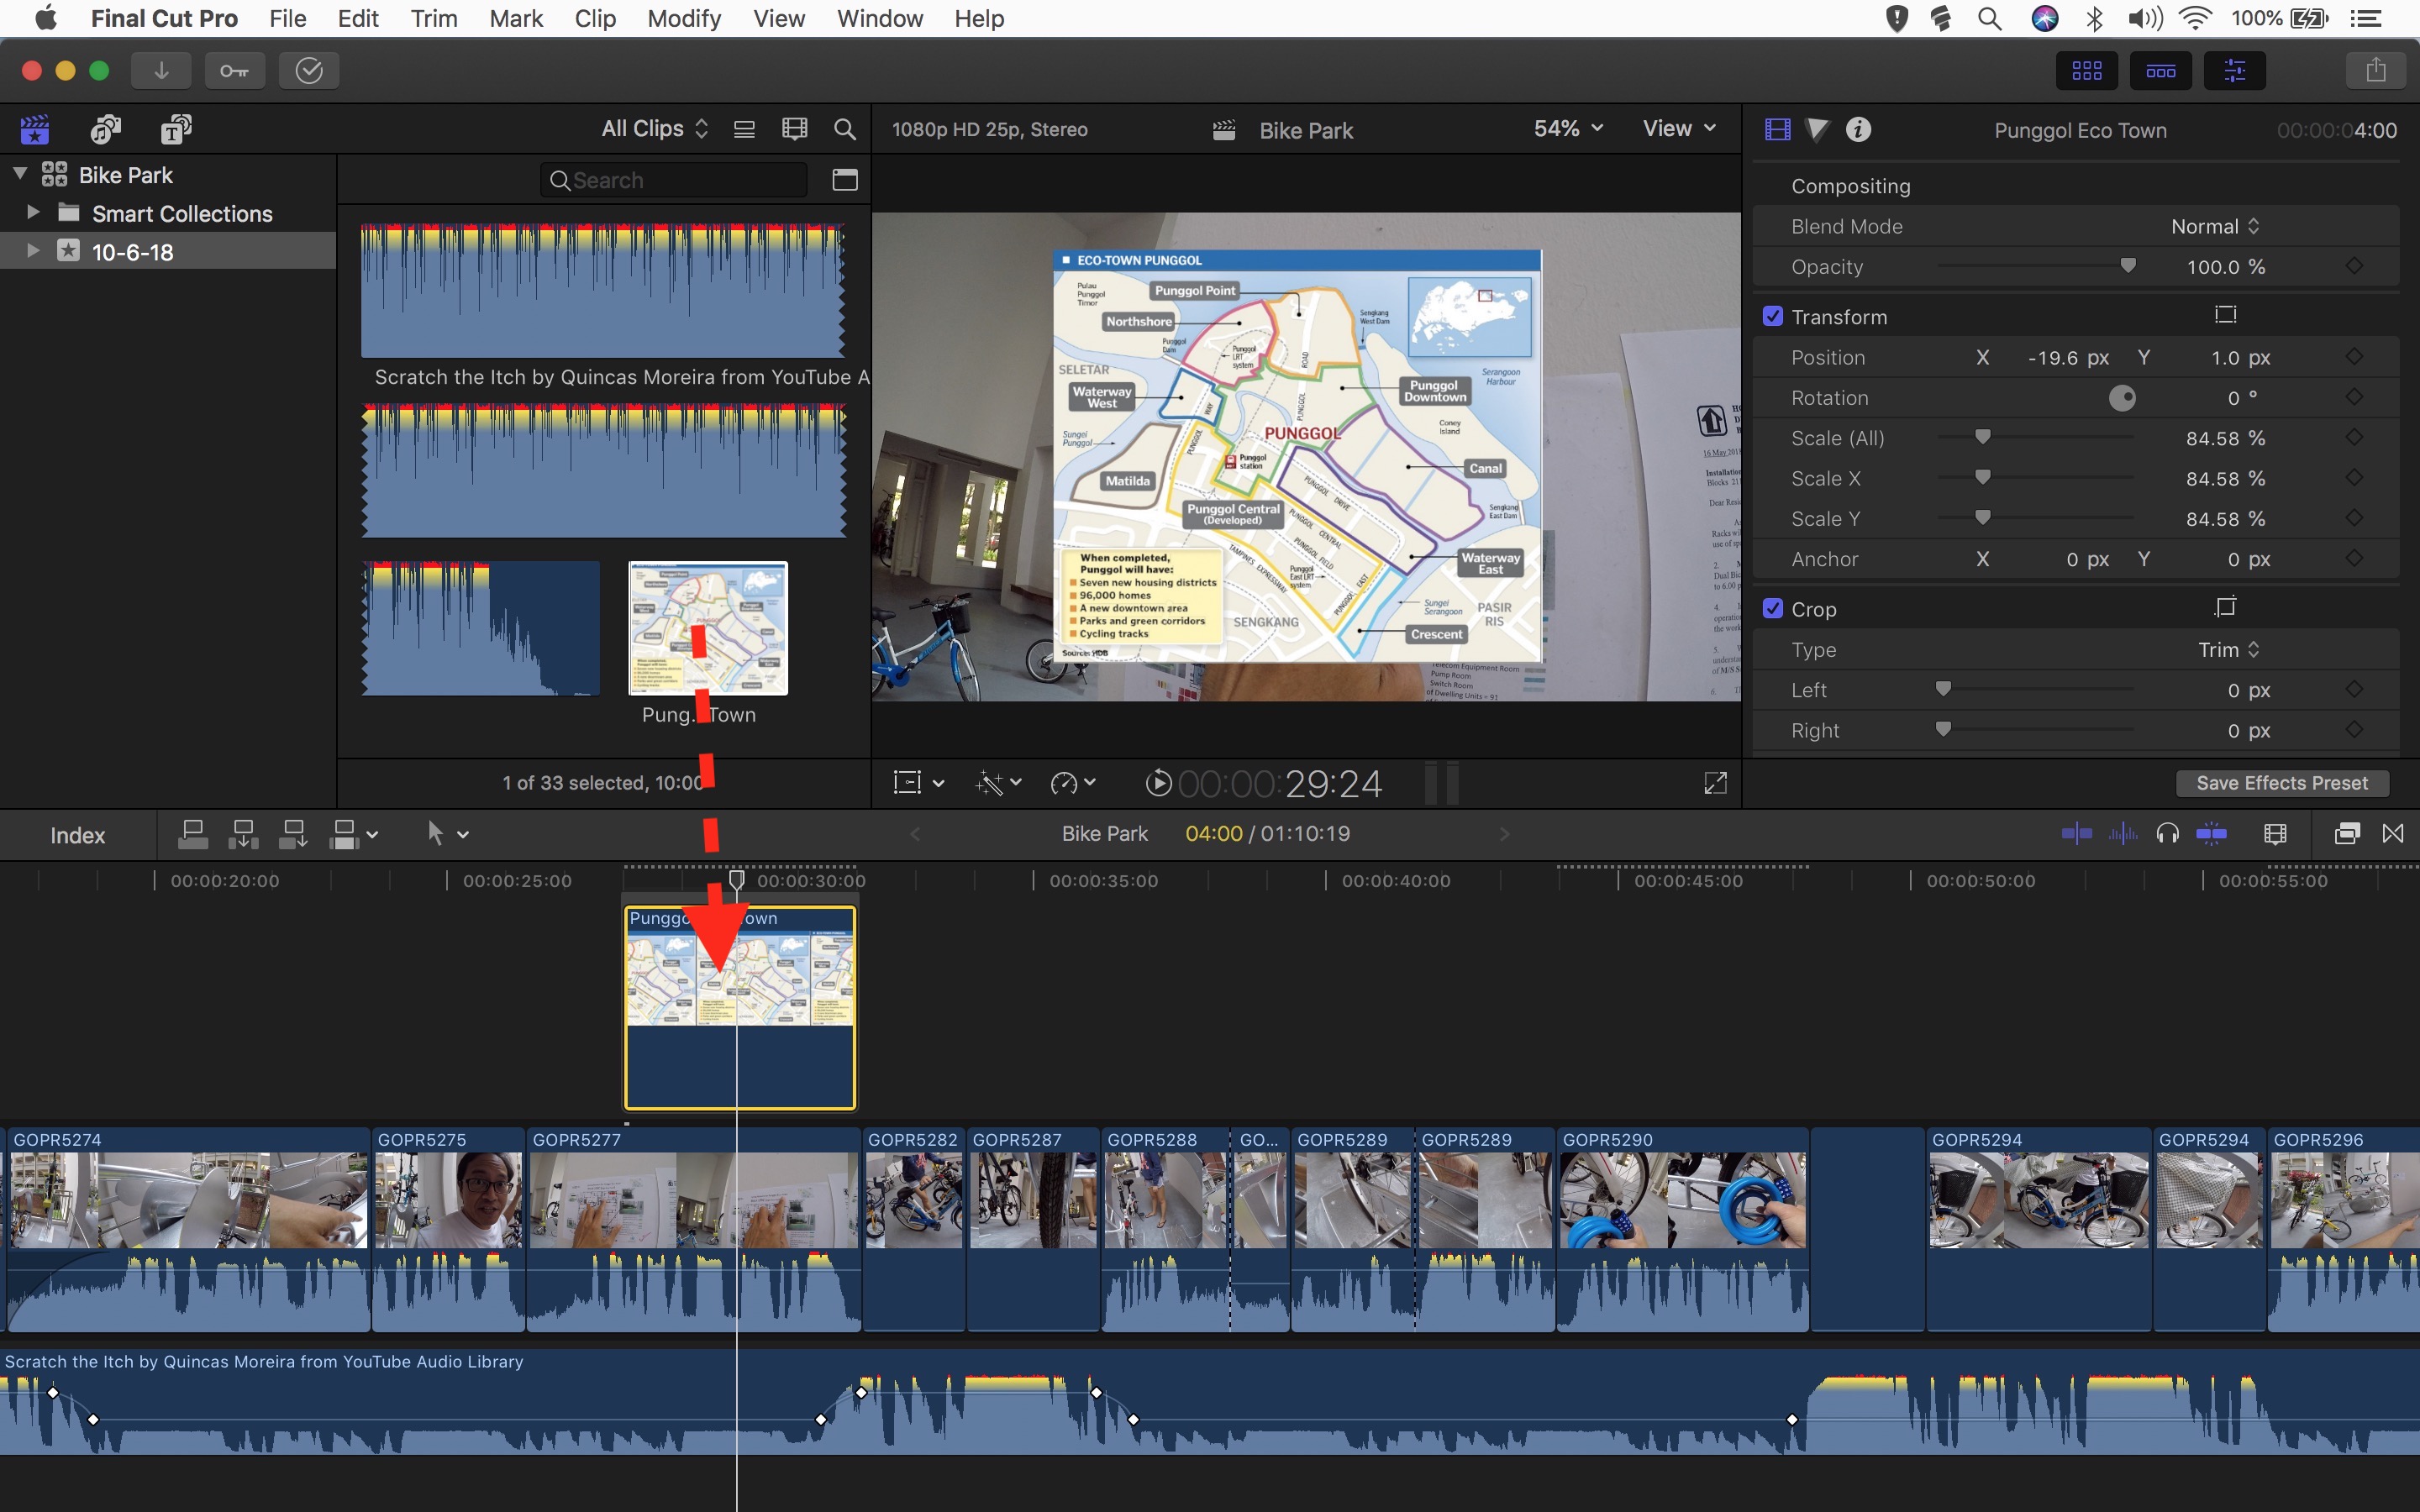Image resolution: width=2420 pixels, height=1512 pixels.
Task: Click the Import Media arrow button
Action: point(160,70)
